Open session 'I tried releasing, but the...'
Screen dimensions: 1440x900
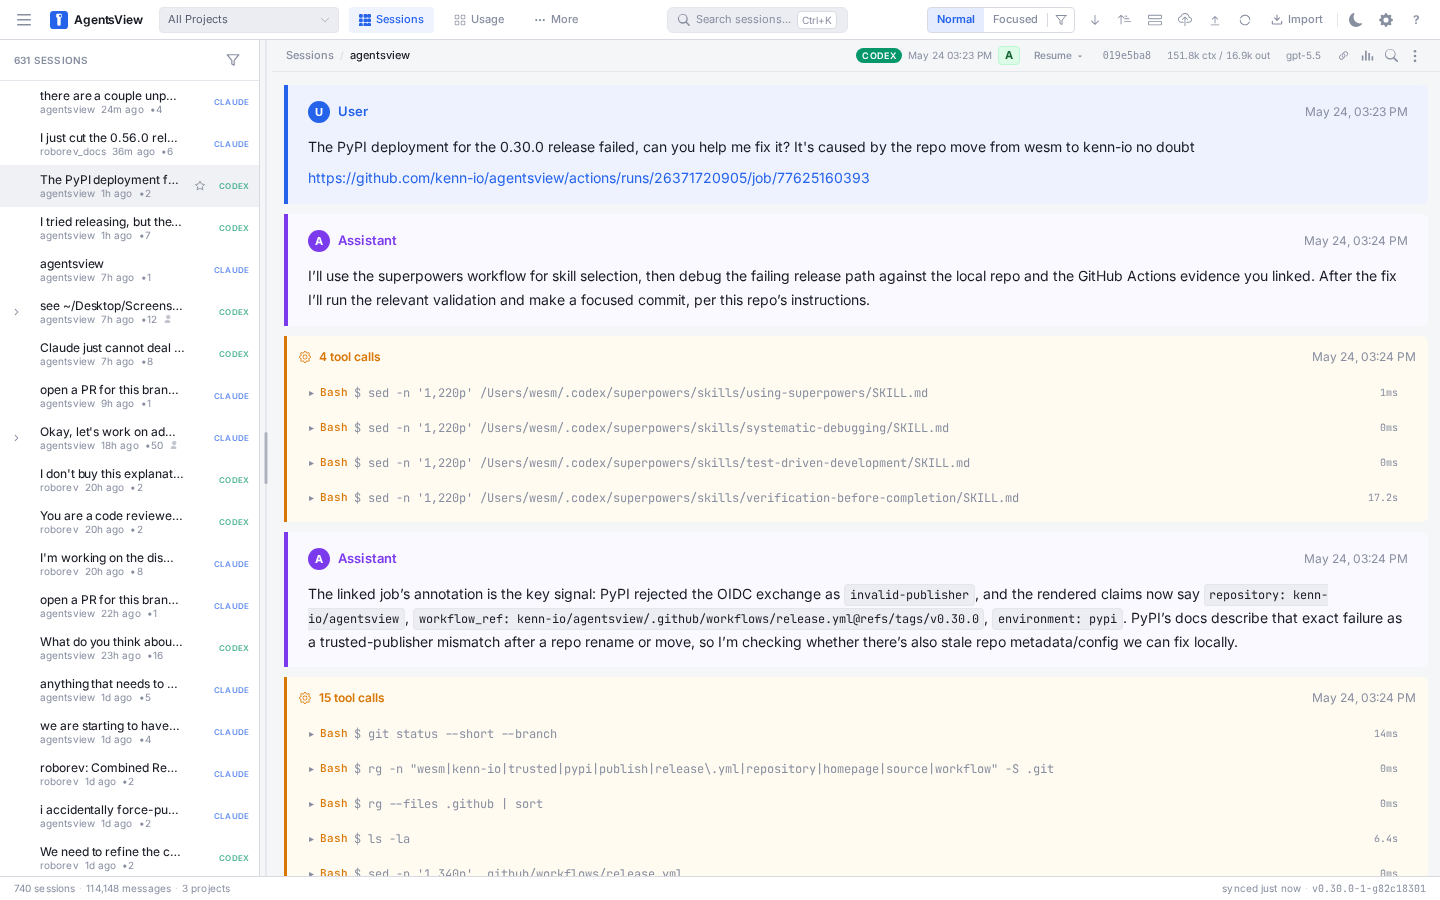click(x=130, y=228)
